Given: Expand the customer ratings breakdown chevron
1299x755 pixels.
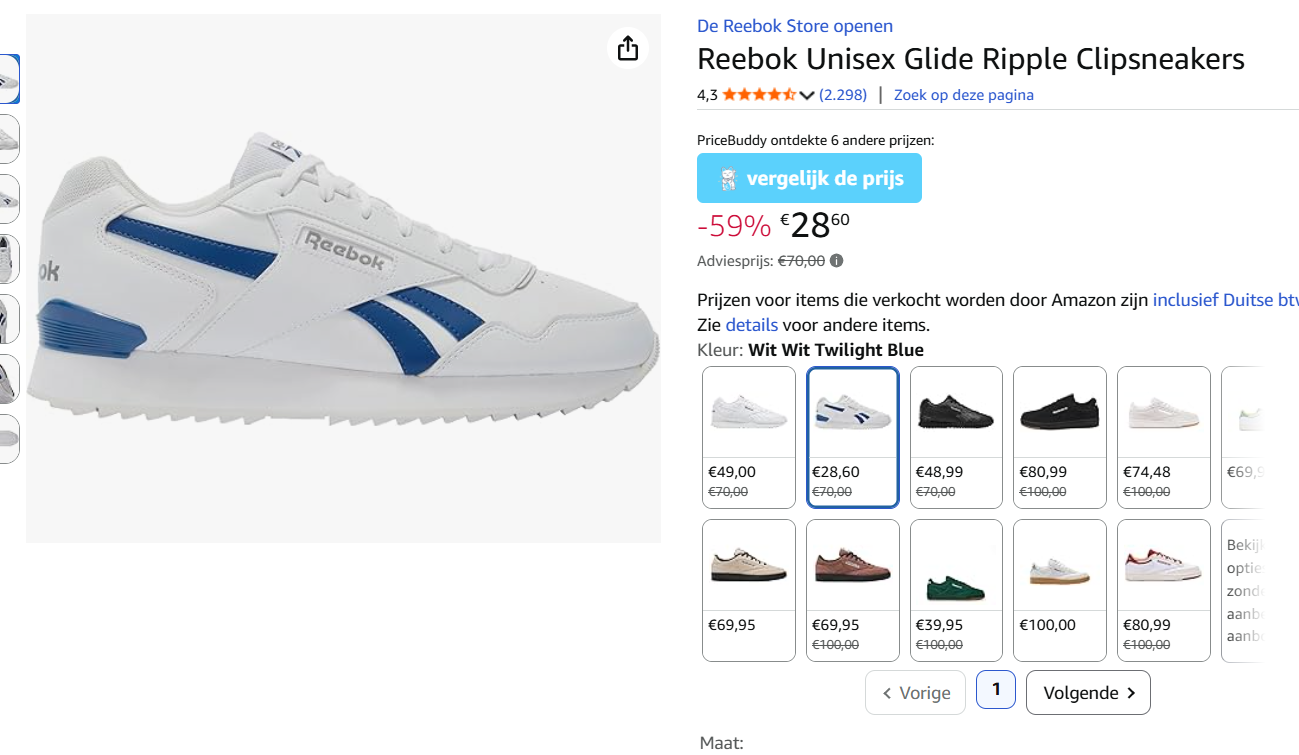Looking at the screenshot, I should pyautogui.click(x=807, y=94).
